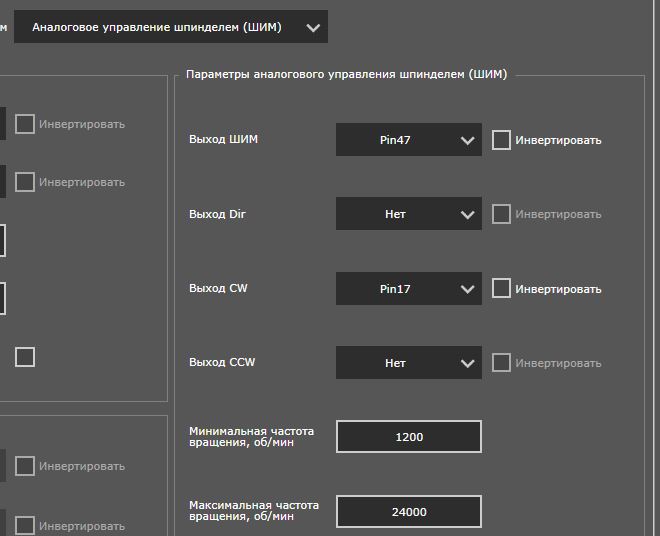Click the arrow on the Выход CCW dropdown

point(467,363)
